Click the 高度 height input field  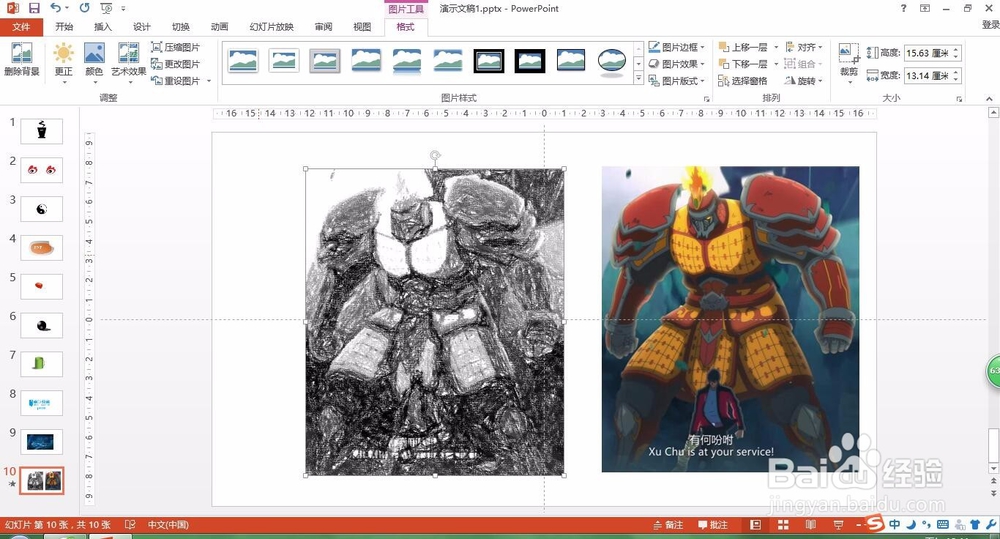click(928, 53)
